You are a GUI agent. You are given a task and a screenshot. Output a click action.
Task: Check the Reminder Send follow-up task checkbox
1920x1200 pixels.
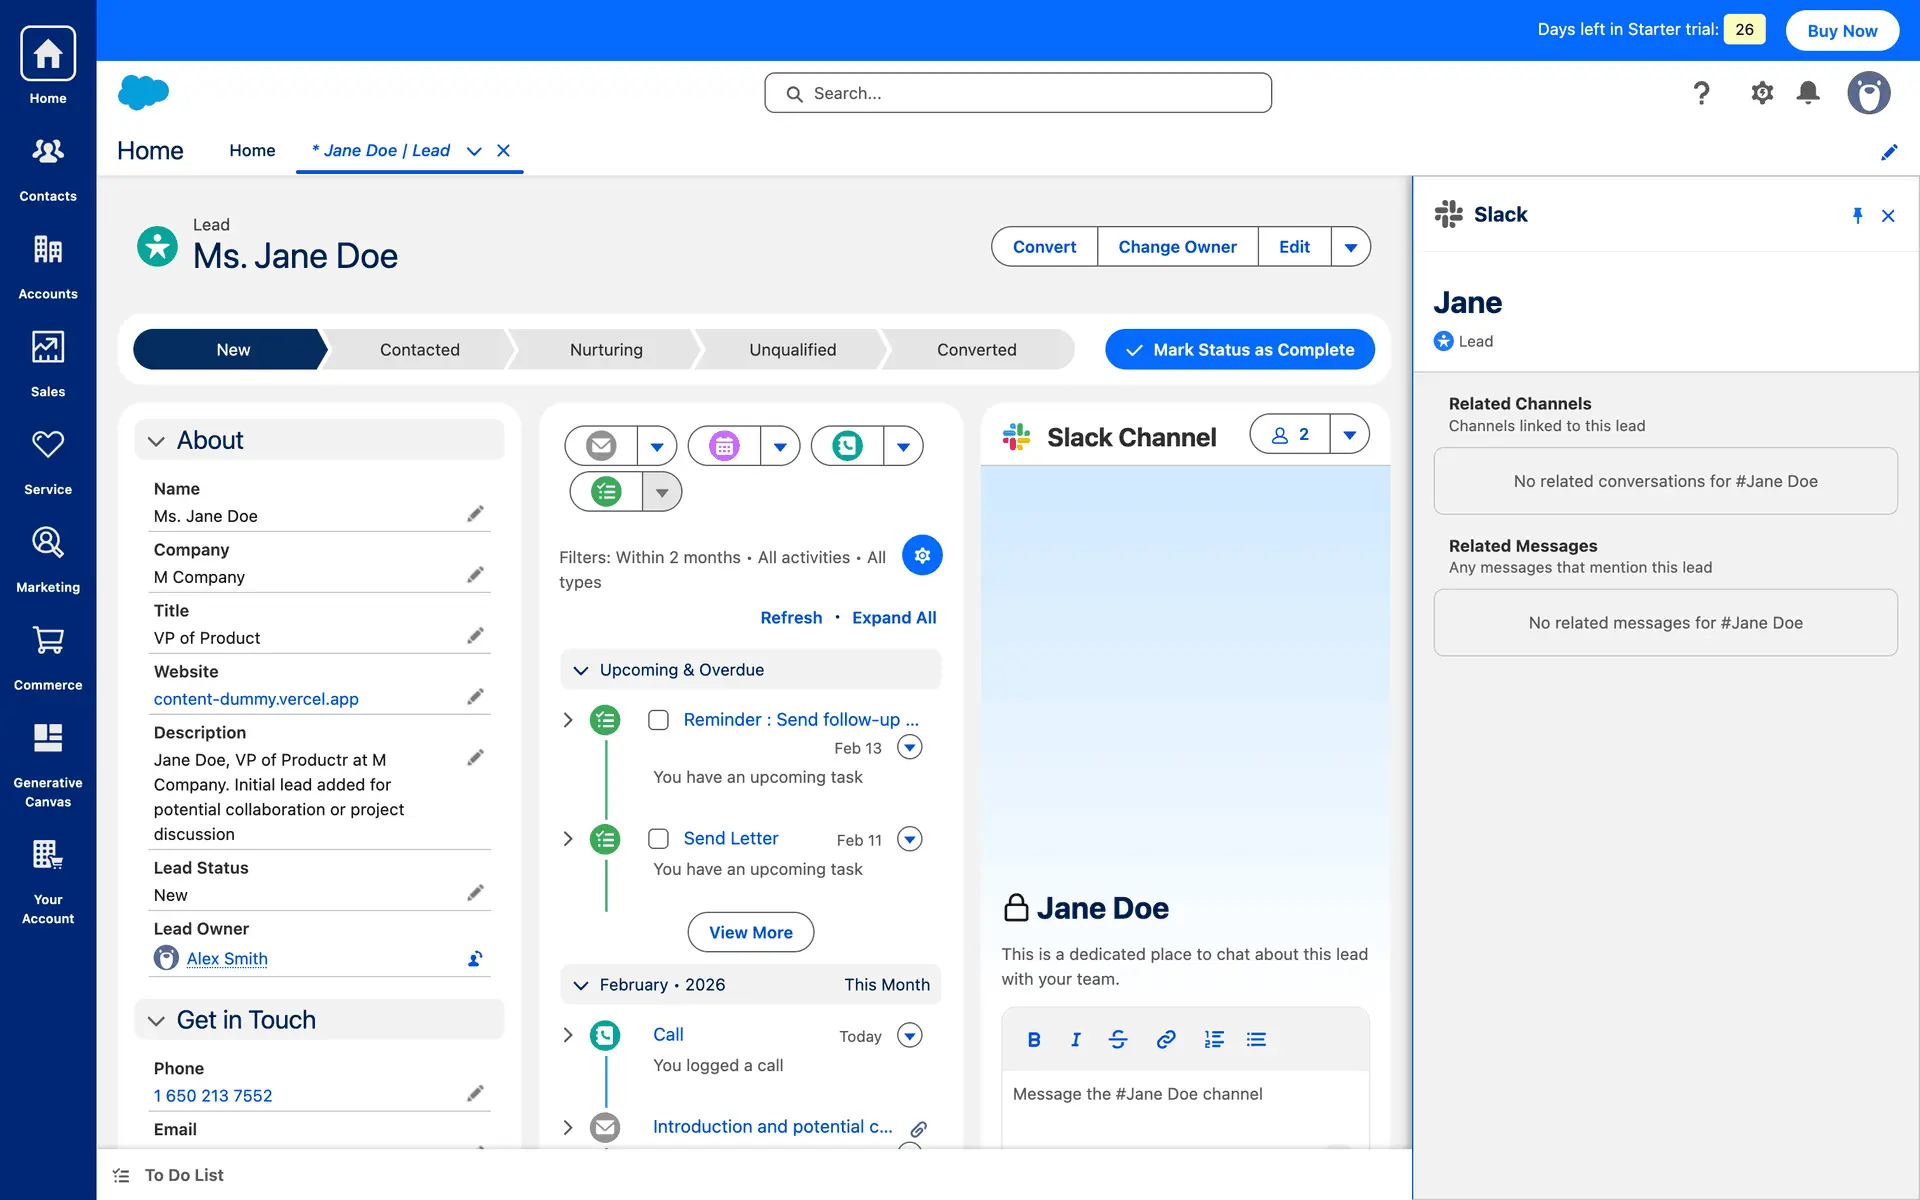click(658, 720)
